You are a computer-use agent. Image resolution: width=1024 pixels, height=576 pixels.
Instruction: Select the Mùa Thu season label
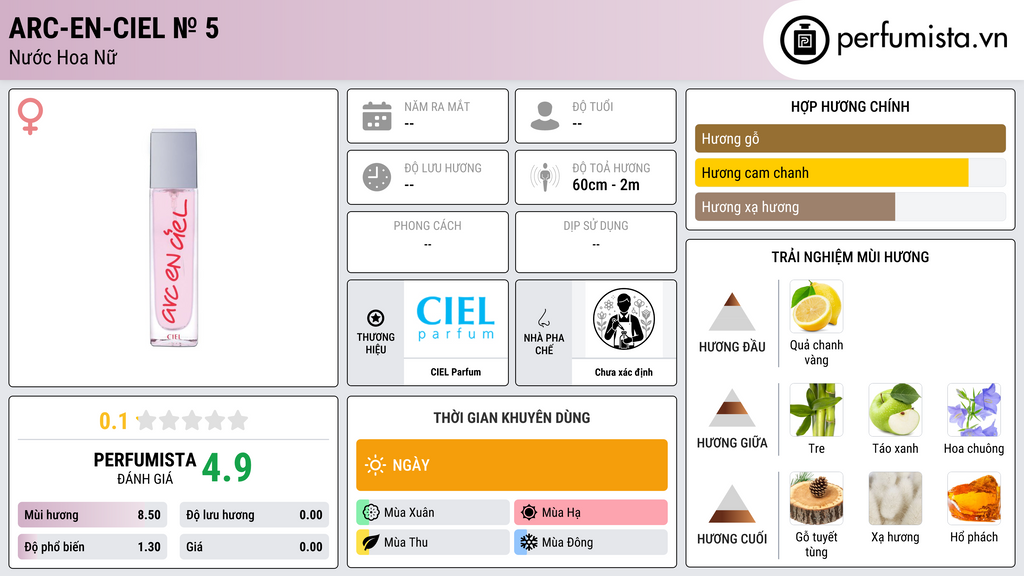click(x=406, y=542)
